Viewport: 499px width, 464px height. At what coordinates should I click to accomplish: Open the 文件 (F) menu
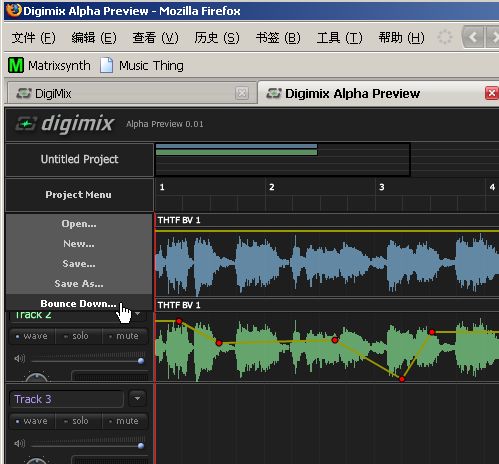33,38
